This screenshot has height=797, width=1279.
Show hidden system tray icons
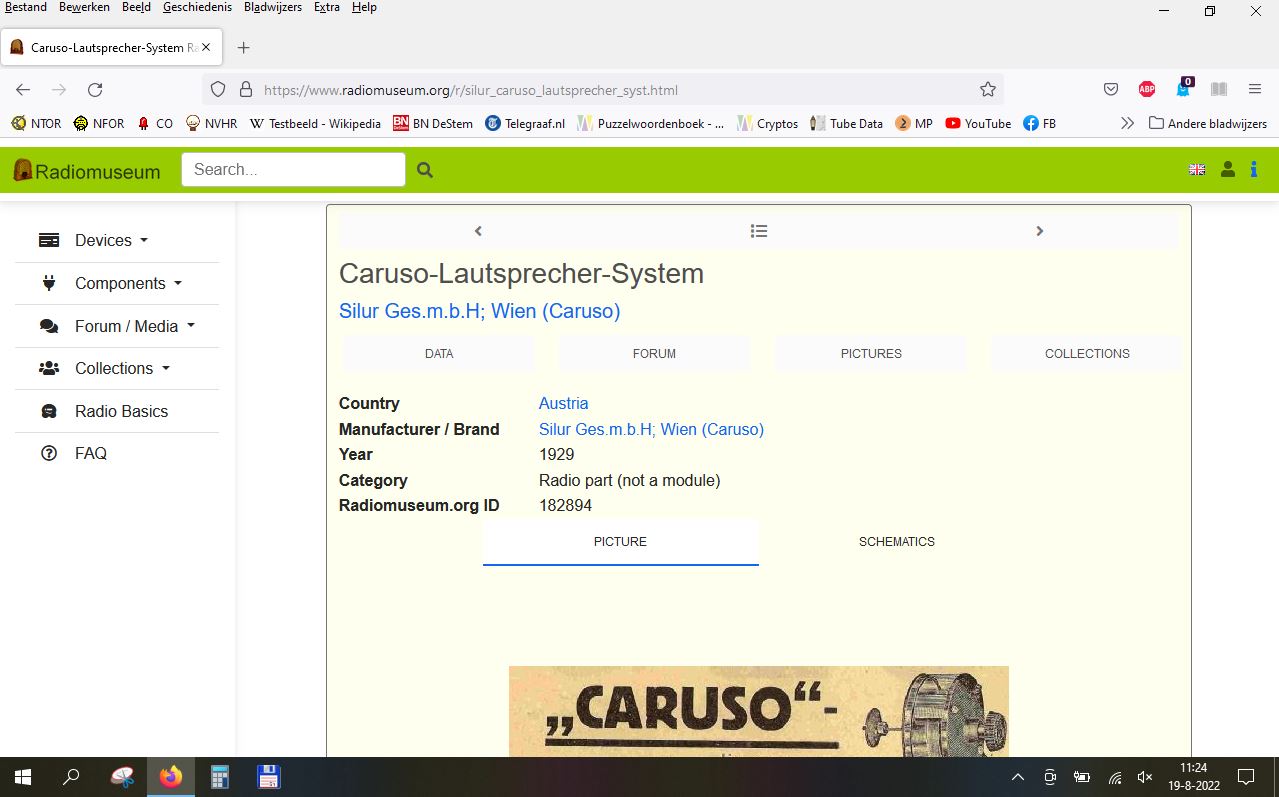pos(1018,777)
